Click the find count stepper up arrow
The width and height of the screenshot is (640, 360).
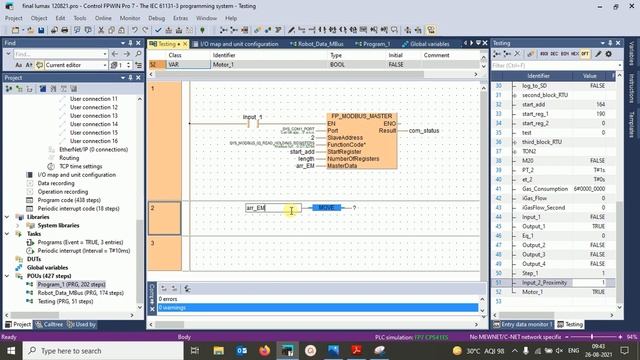129,63
